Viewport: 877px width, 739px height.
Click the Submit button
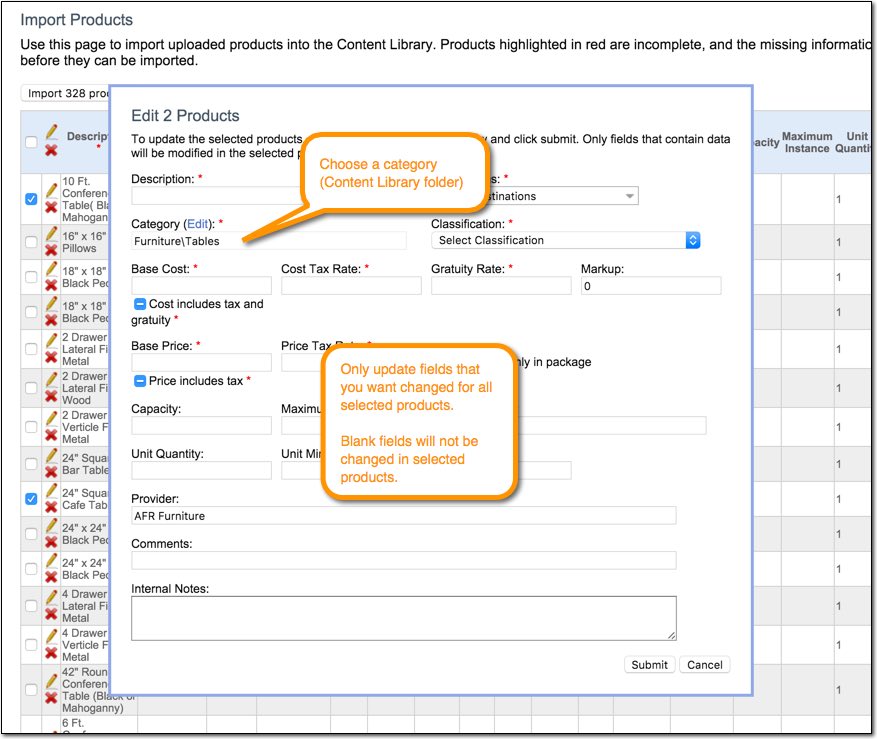649,665
